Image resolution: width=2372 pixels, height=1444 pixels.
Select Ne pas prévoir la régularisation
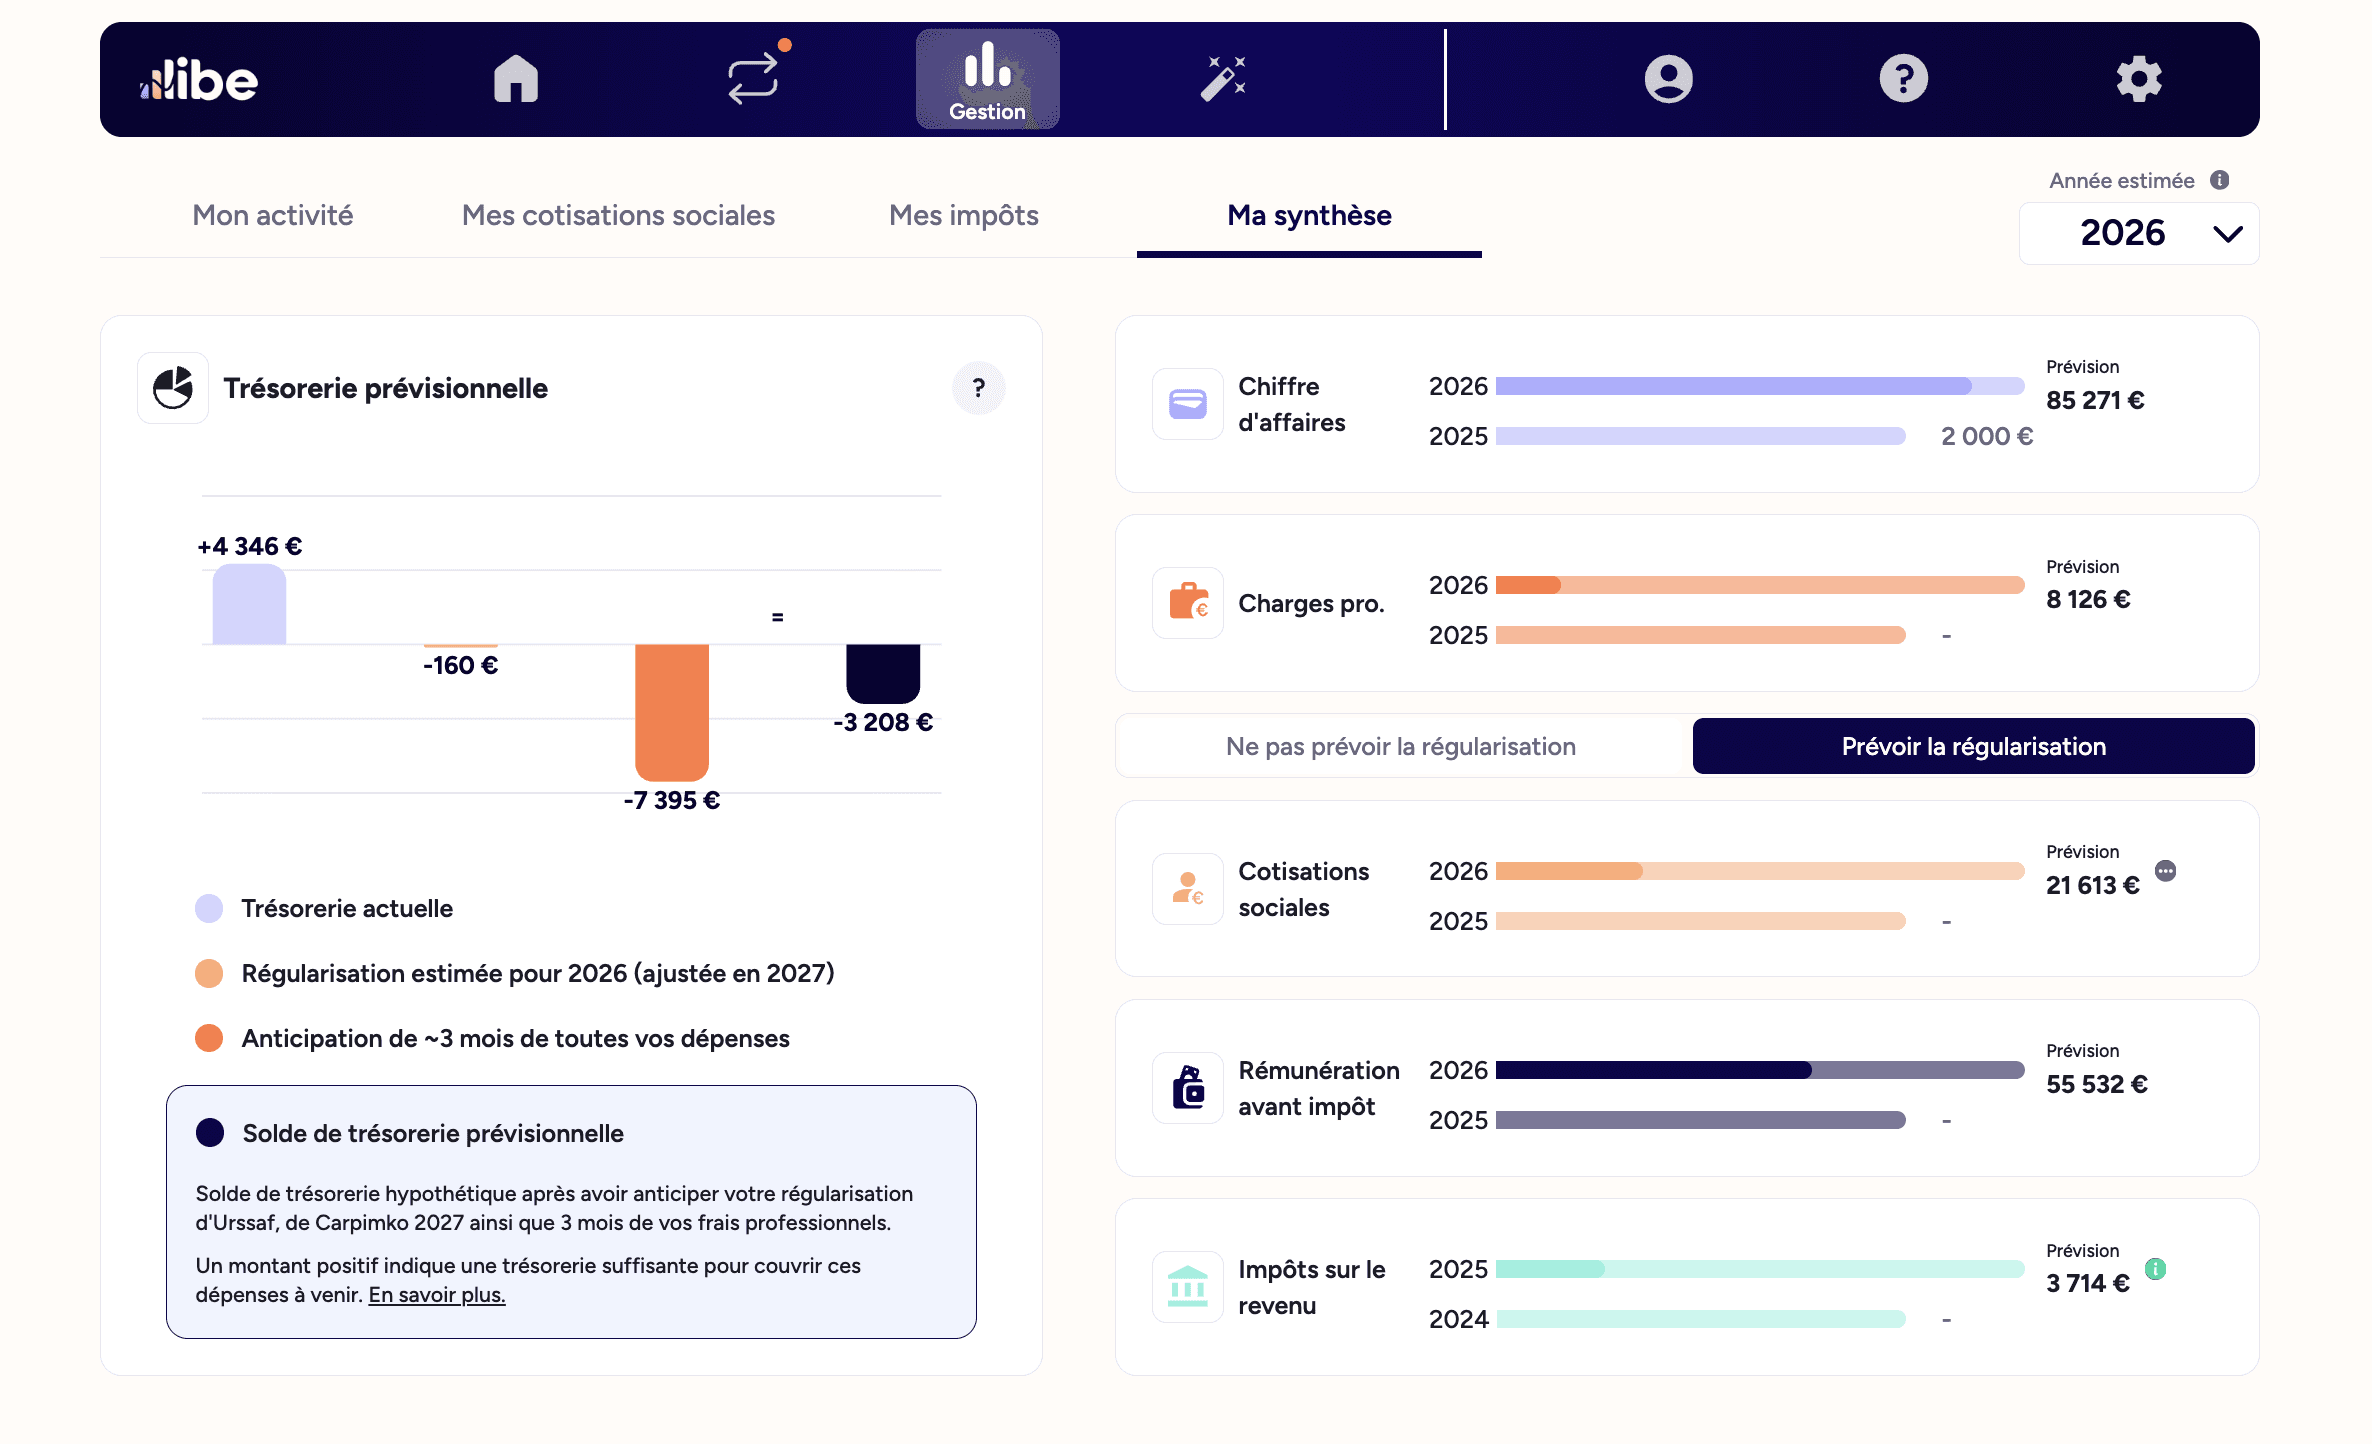pos(1400,746)
